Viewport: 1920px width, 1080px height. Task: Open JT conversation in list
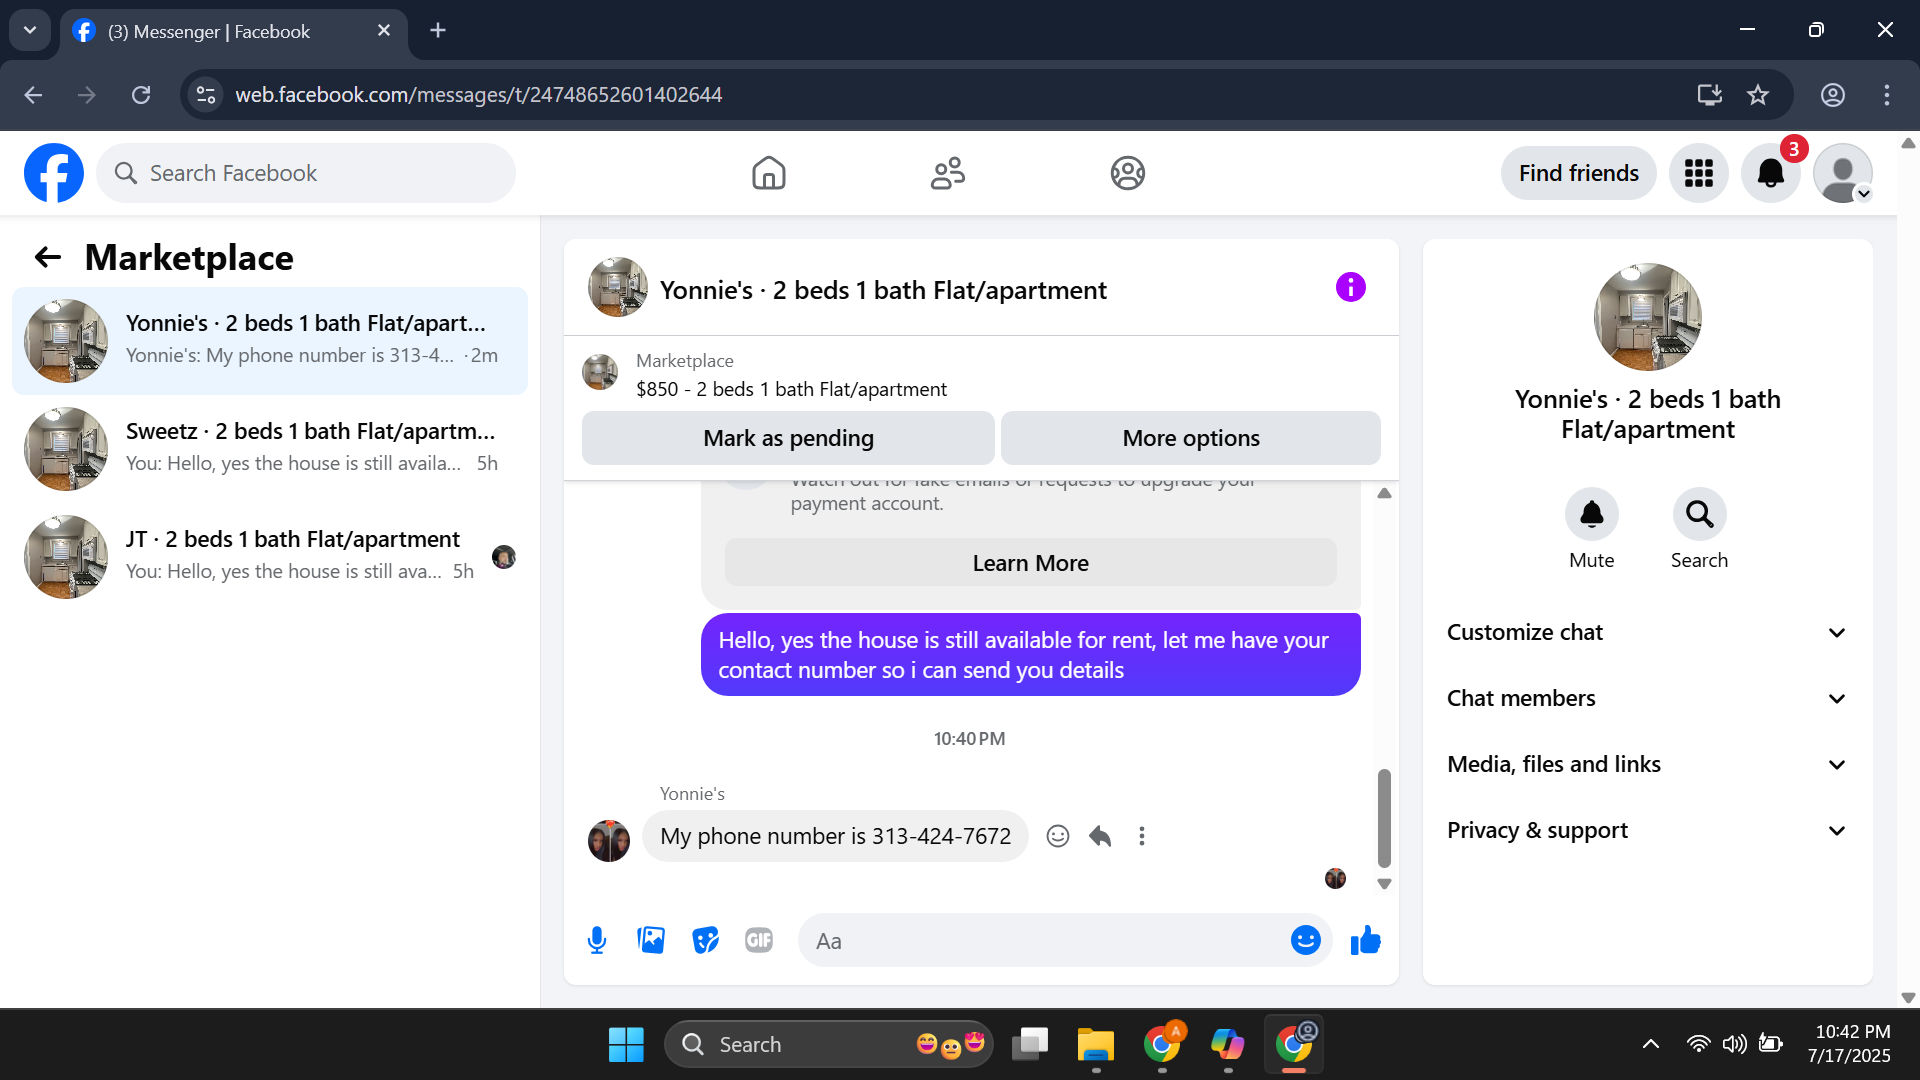pos(270,557)
